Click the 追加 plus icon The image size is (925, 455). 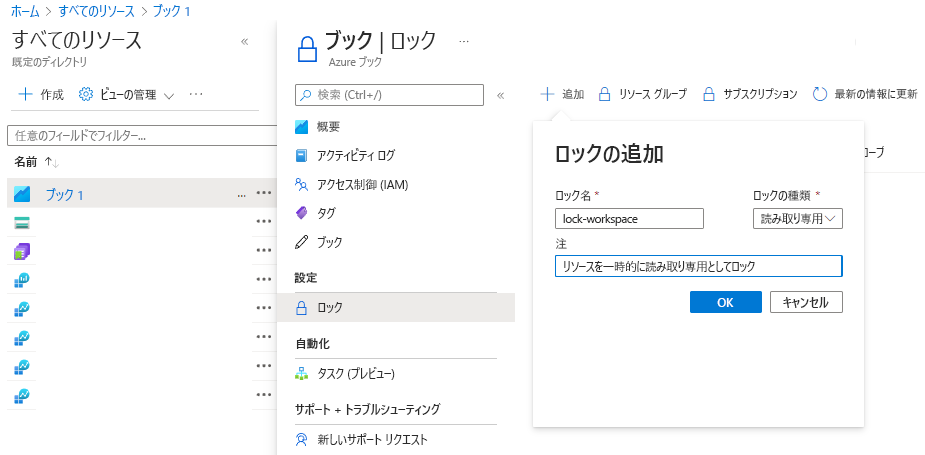pyautogui.click(x=547, y=94)
